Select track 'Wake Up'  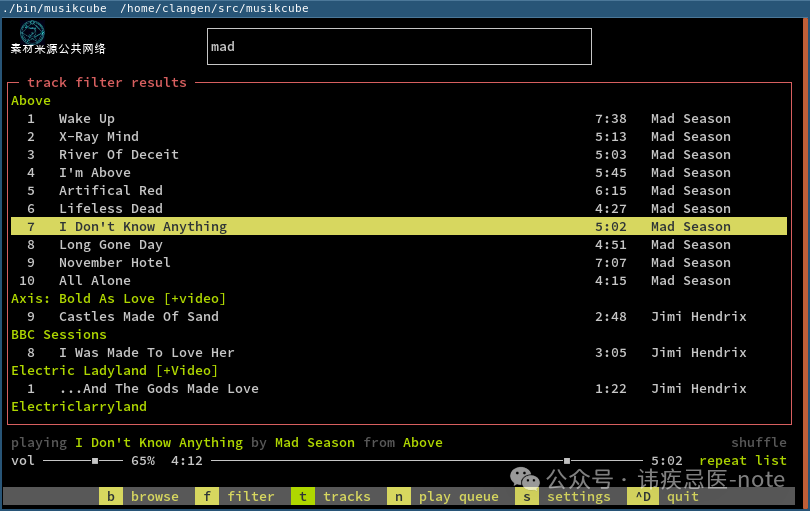tap(399, 119)
